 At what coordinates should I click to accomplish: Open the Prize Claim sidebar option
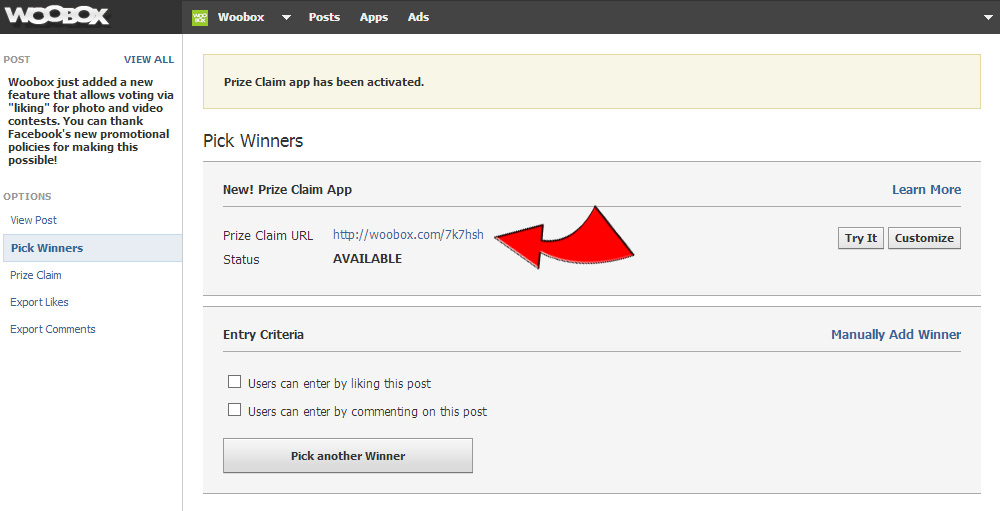36,275
